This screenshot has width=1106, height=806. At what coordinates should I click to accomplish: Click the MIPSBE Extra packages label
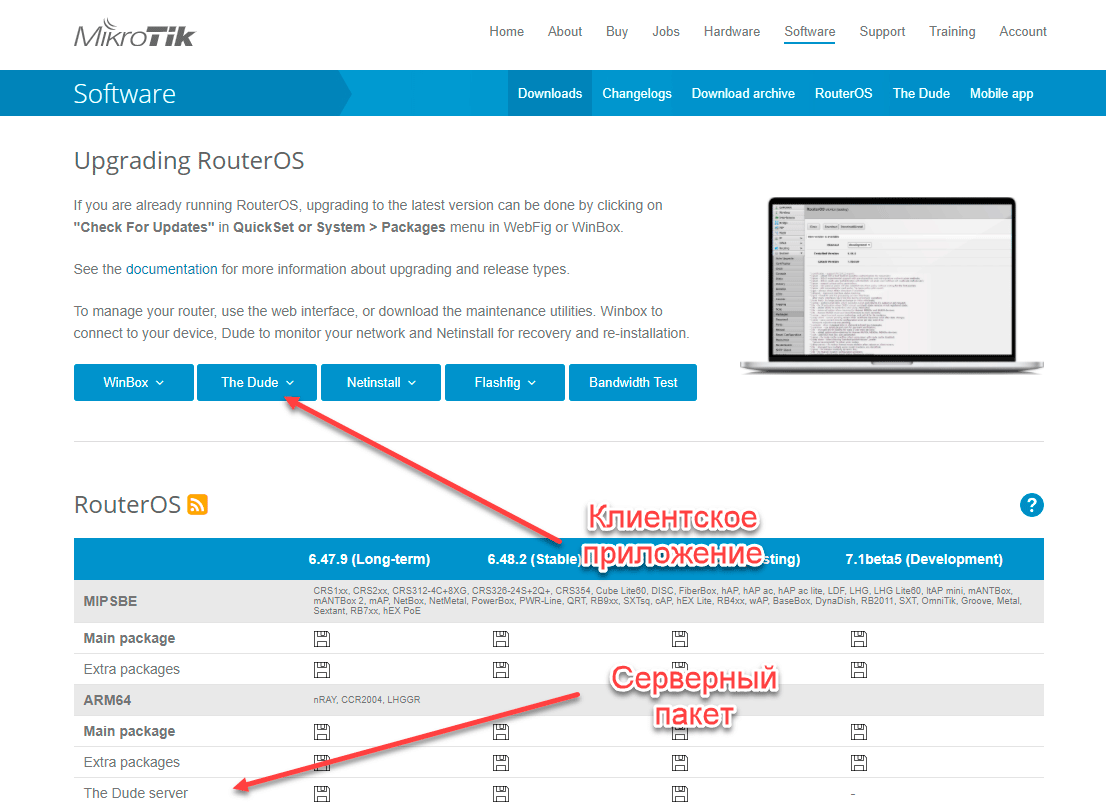[x=131, y=669]
